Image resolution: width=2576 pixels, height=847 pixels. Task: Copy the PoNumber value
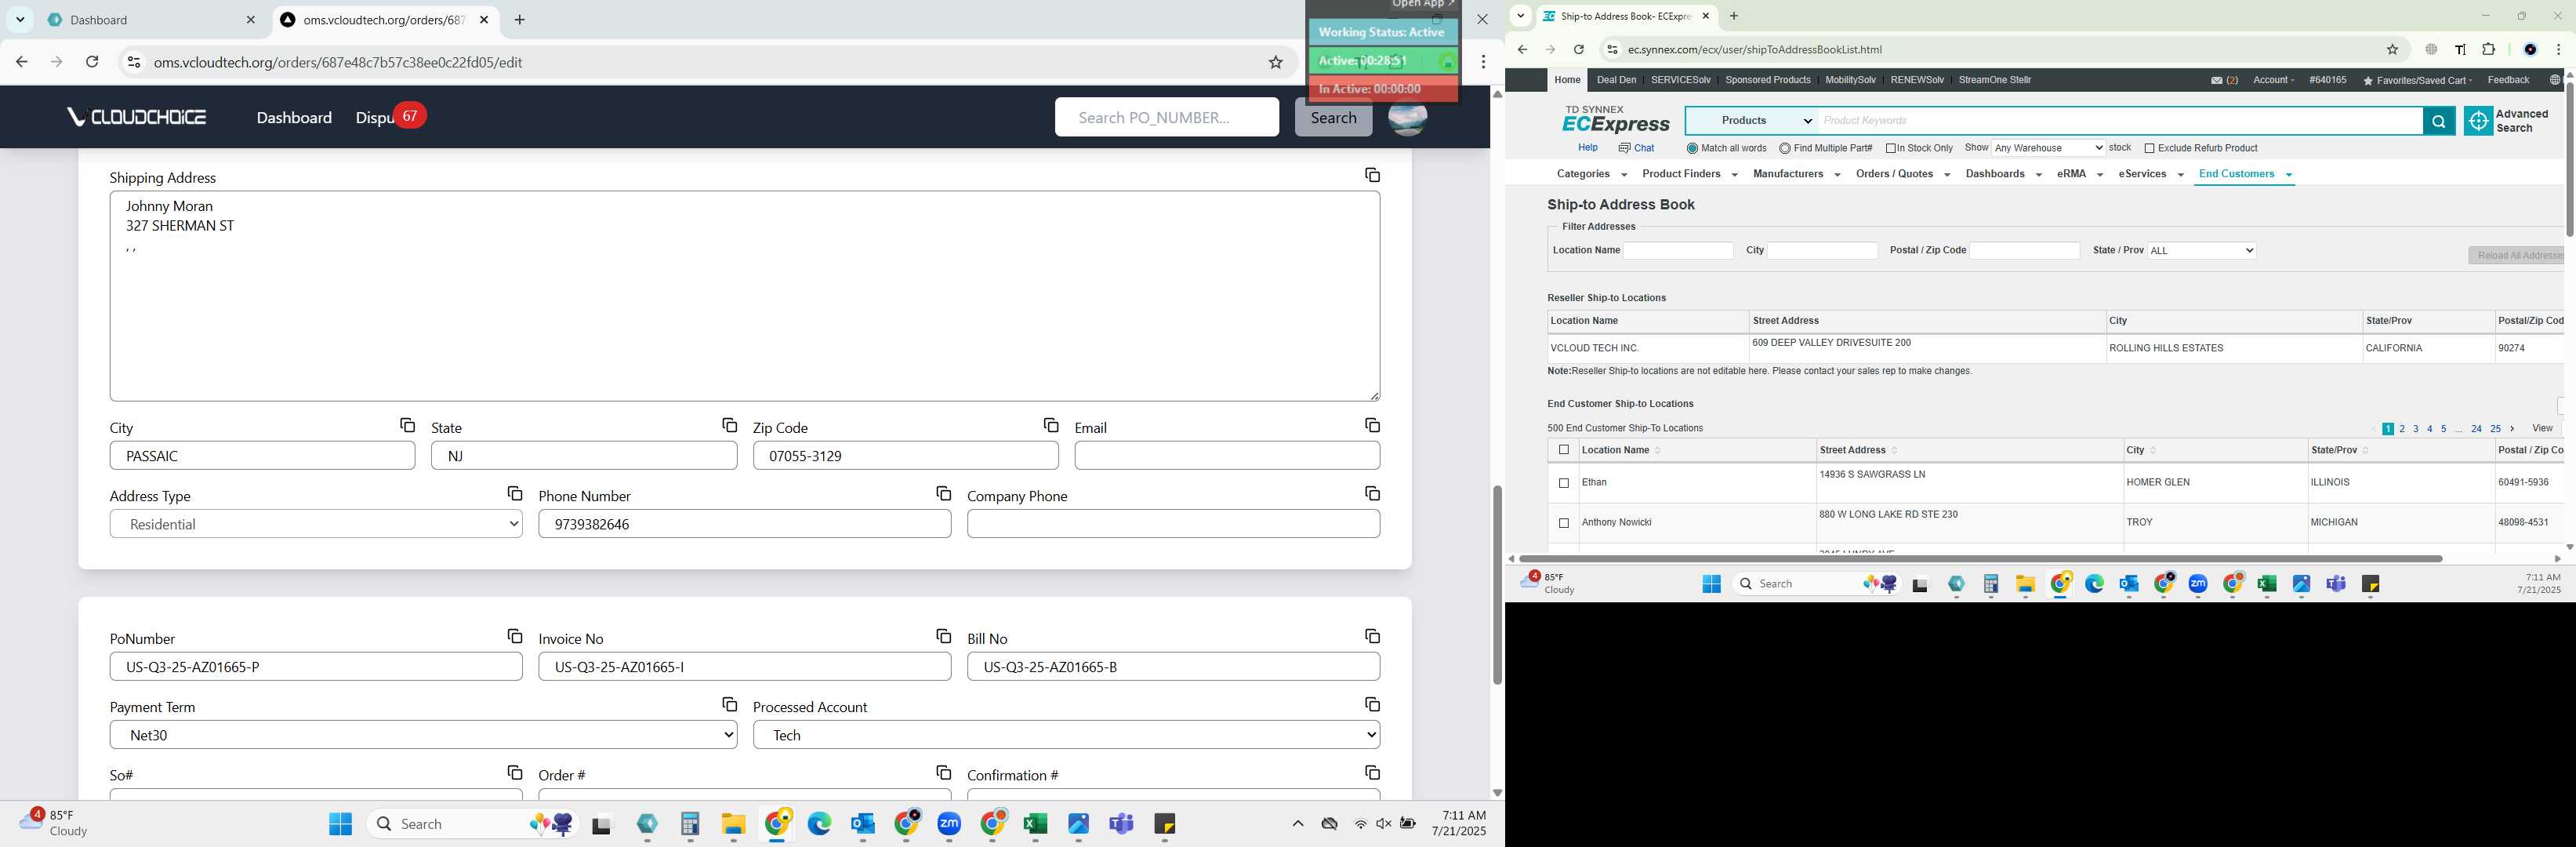point(514,636)
